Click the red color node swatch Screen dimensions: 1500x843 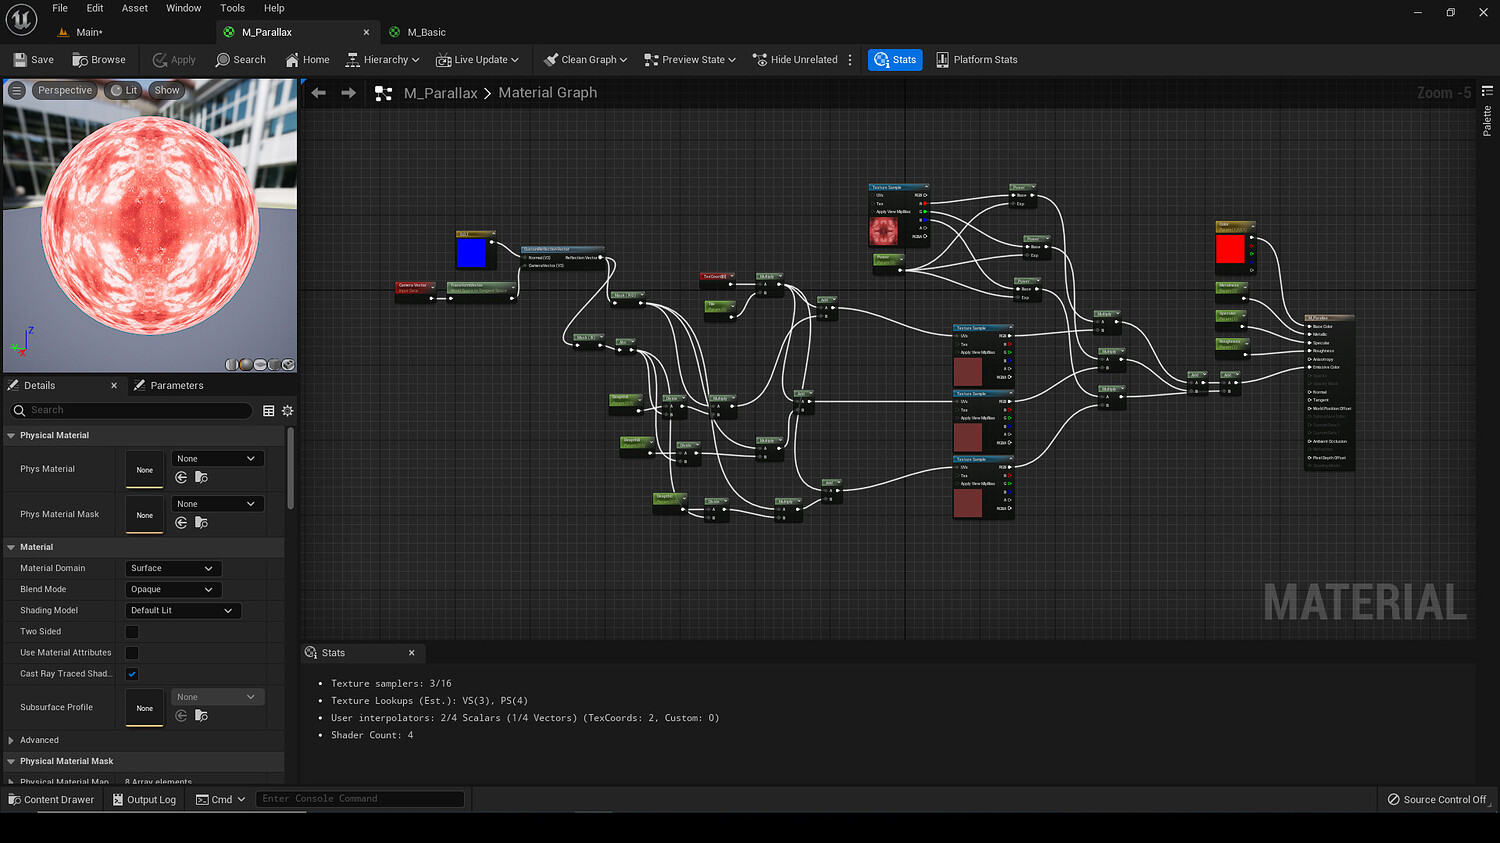click(1230, 249)
